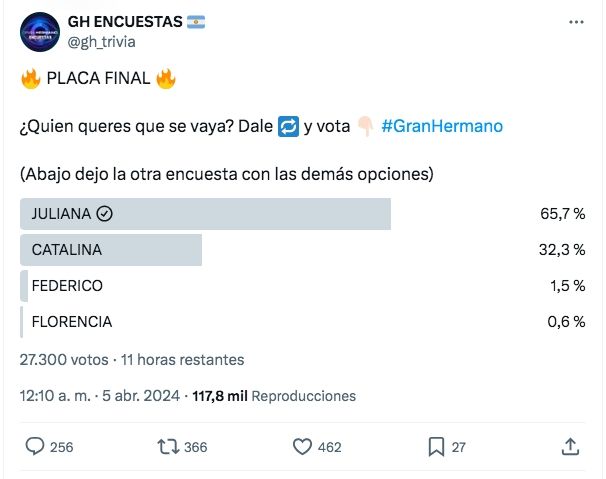
Task: Click the retweet icon
Action: 169,446
